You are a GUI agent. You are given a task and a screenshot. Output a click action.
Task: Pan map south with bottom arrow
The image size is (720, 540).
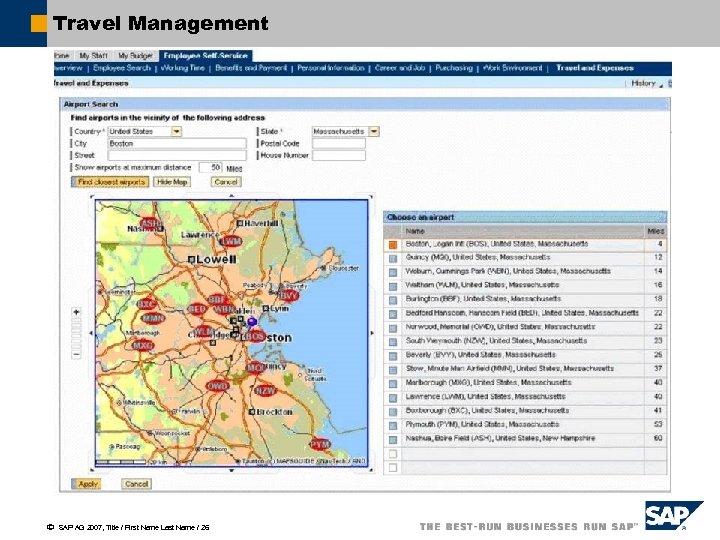[231, 471]
